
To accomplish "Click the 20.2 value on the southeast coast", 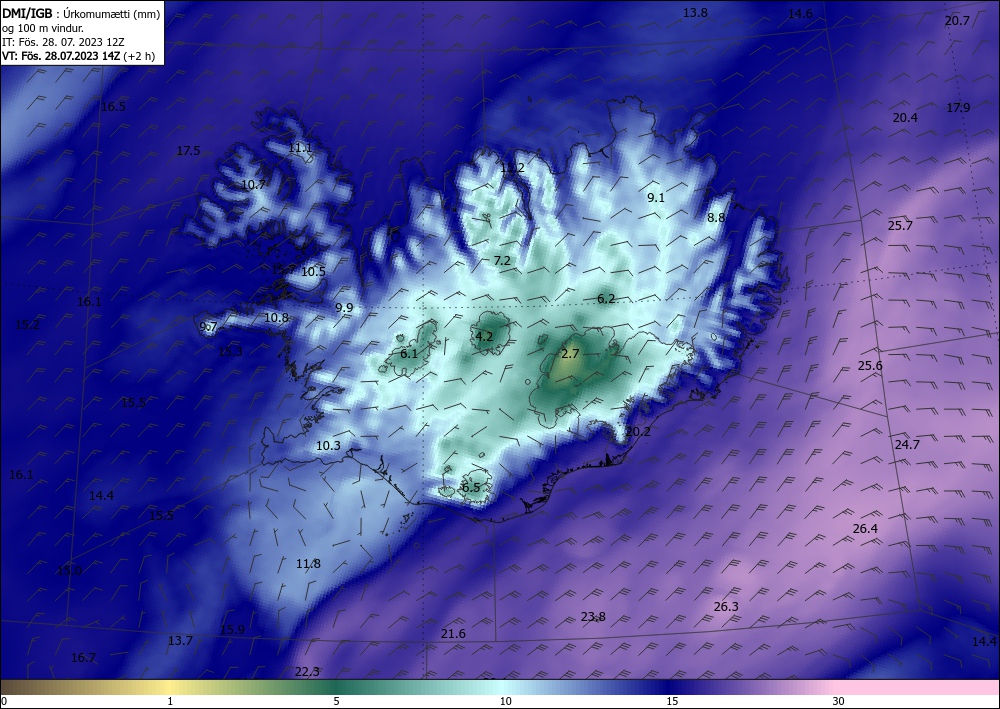I will click(x=638, y=432).
